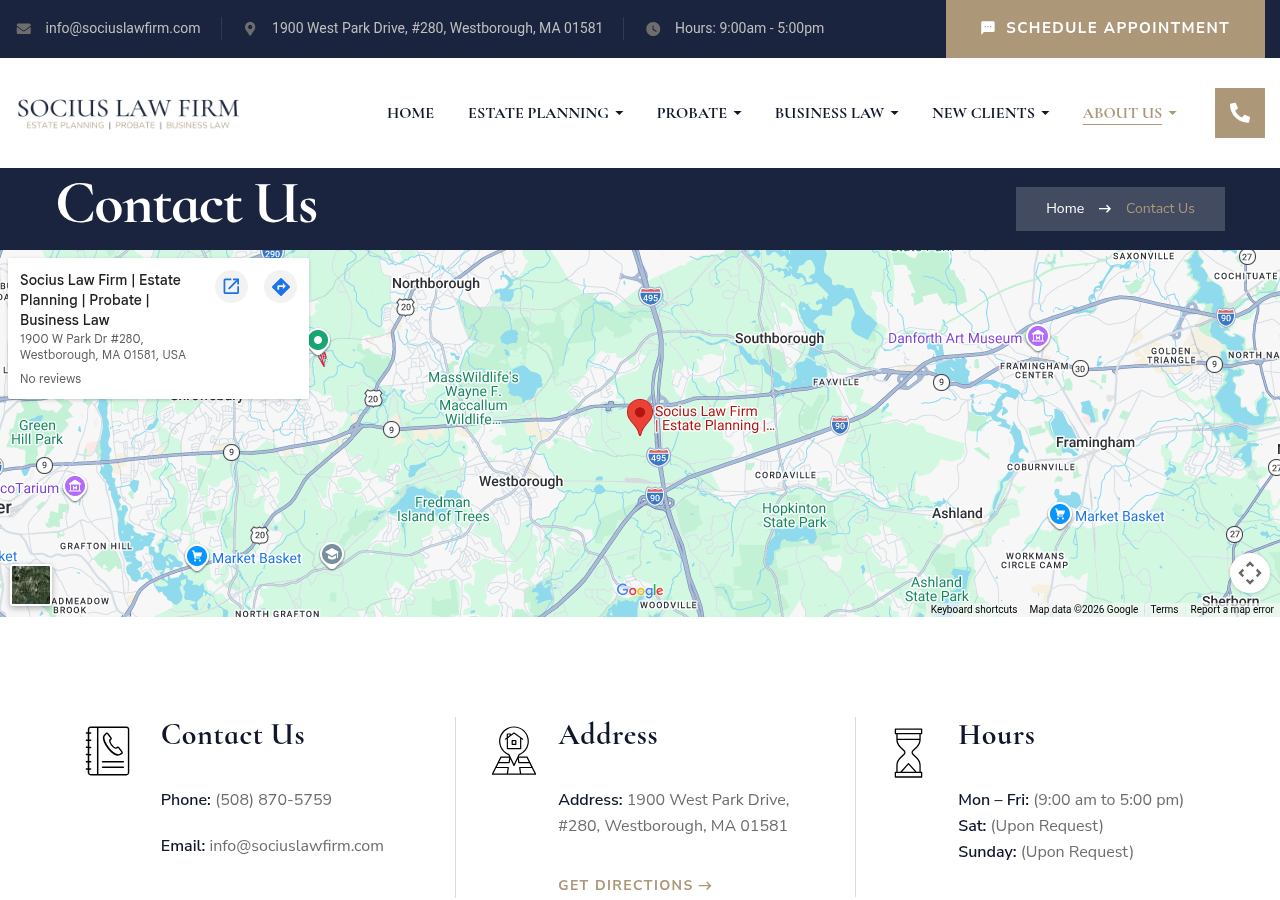Click the phone book icon by Contact Us
The height and width of the screenshot is (900, 1280).
point(108,751)
